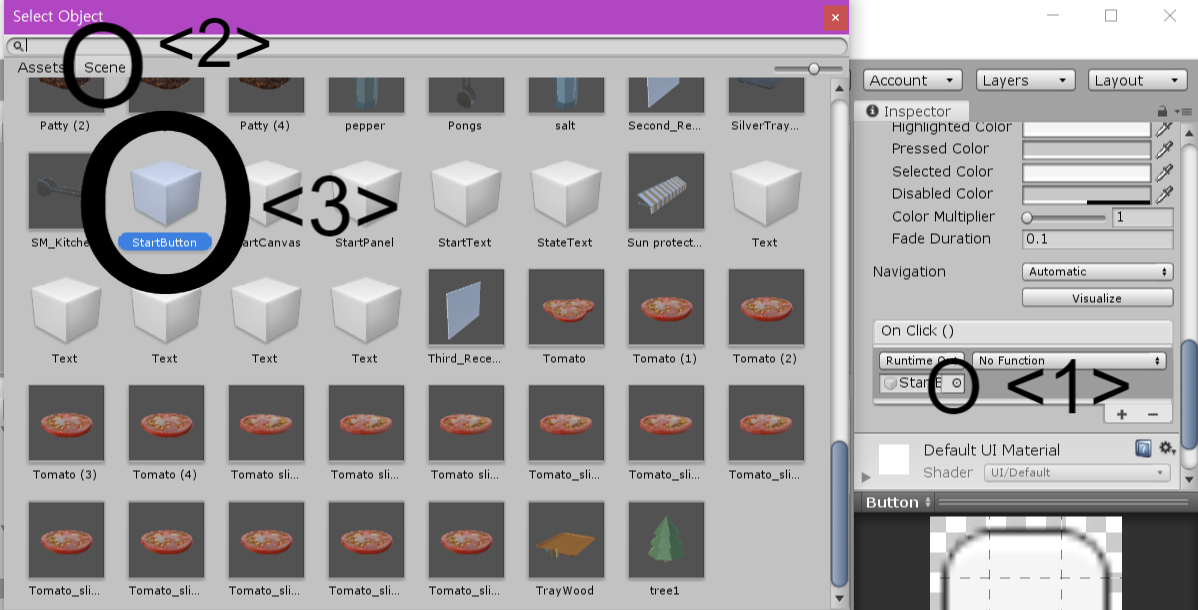Image resolution: width=1198 pixels, height=610 pixels.
Task: Select the Tomato (4) thumbnail
Action: click(x=166, y=423)
